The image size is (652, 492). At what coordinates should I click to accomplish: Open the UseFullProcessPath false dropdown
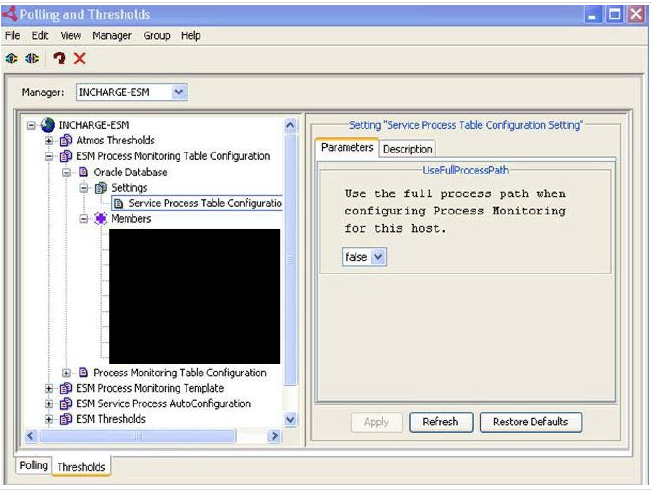point(378,257)
